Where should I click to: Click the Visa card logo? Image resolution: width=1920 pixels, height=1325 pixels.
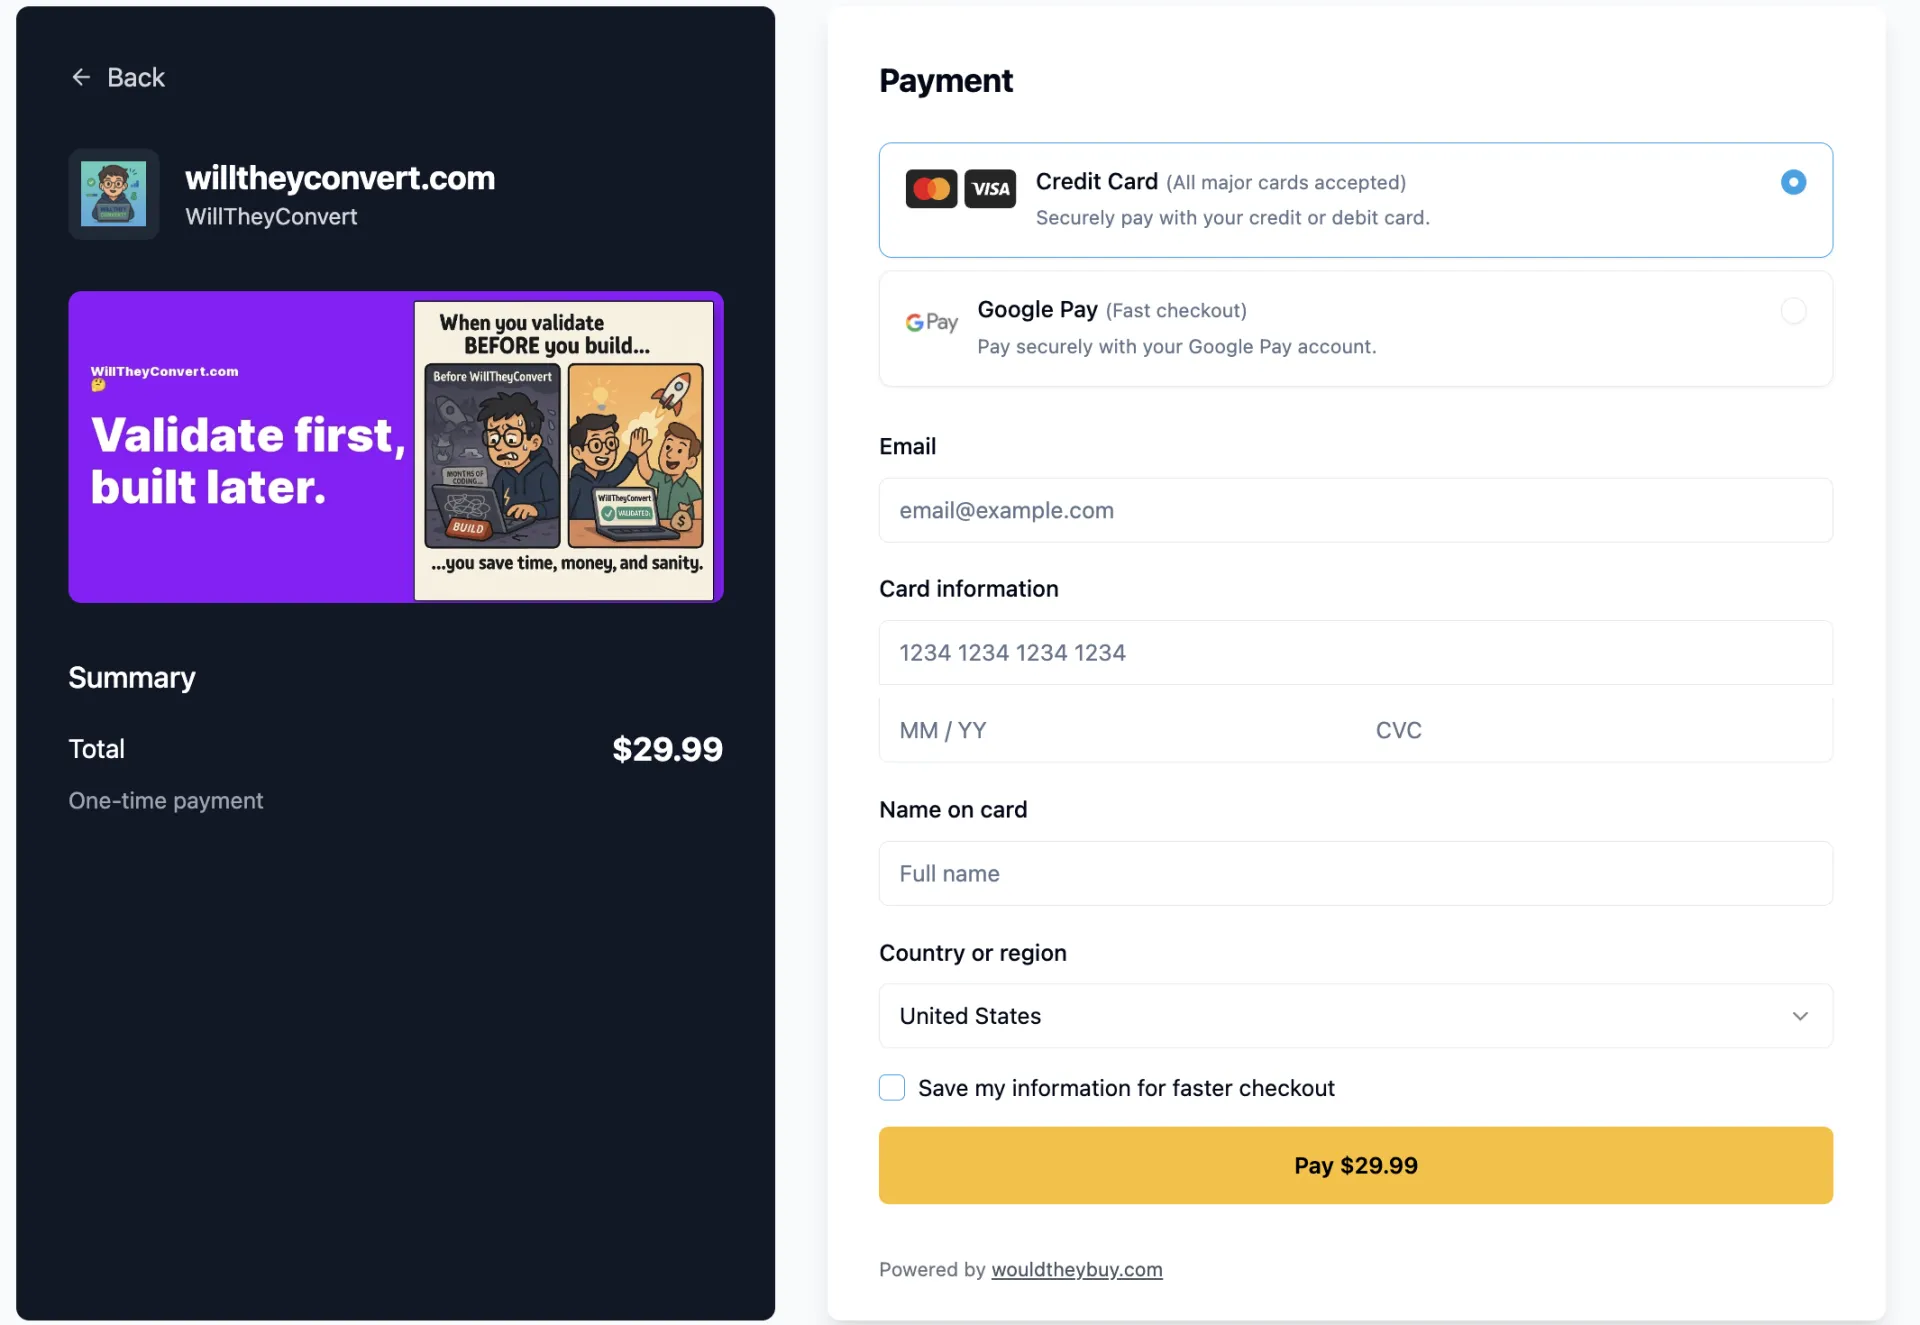990,189
